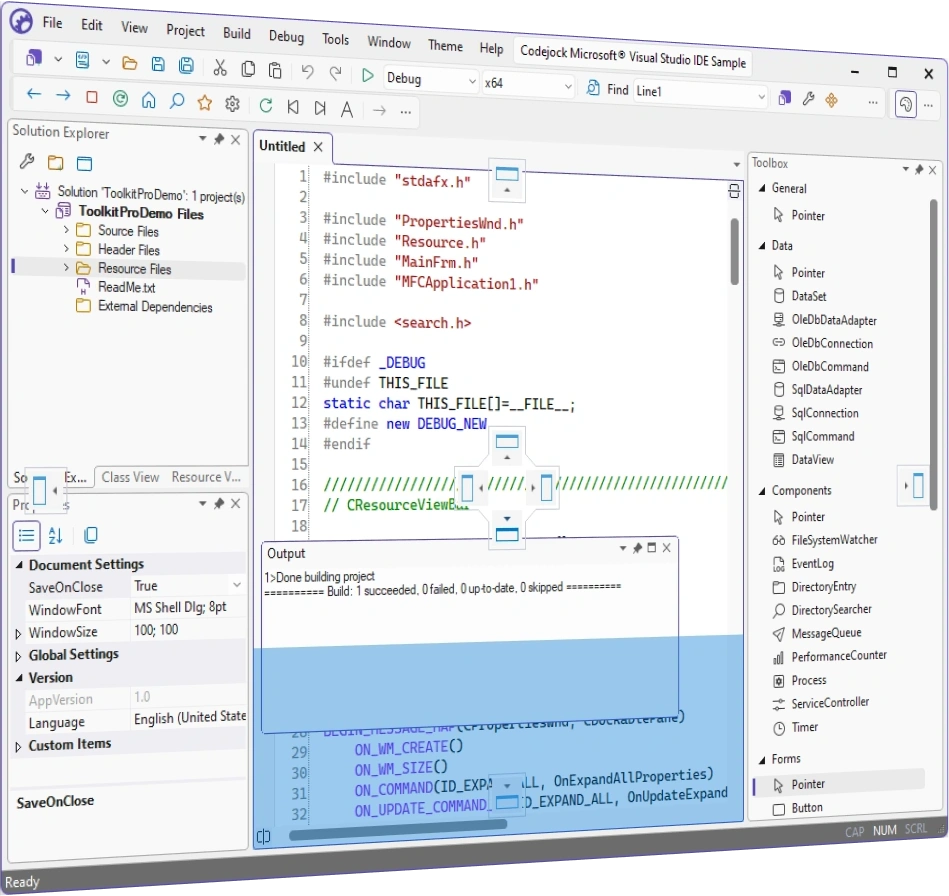The image size is (949, 896).
Task: Click the Undo arrow icon
Action: 307,73
